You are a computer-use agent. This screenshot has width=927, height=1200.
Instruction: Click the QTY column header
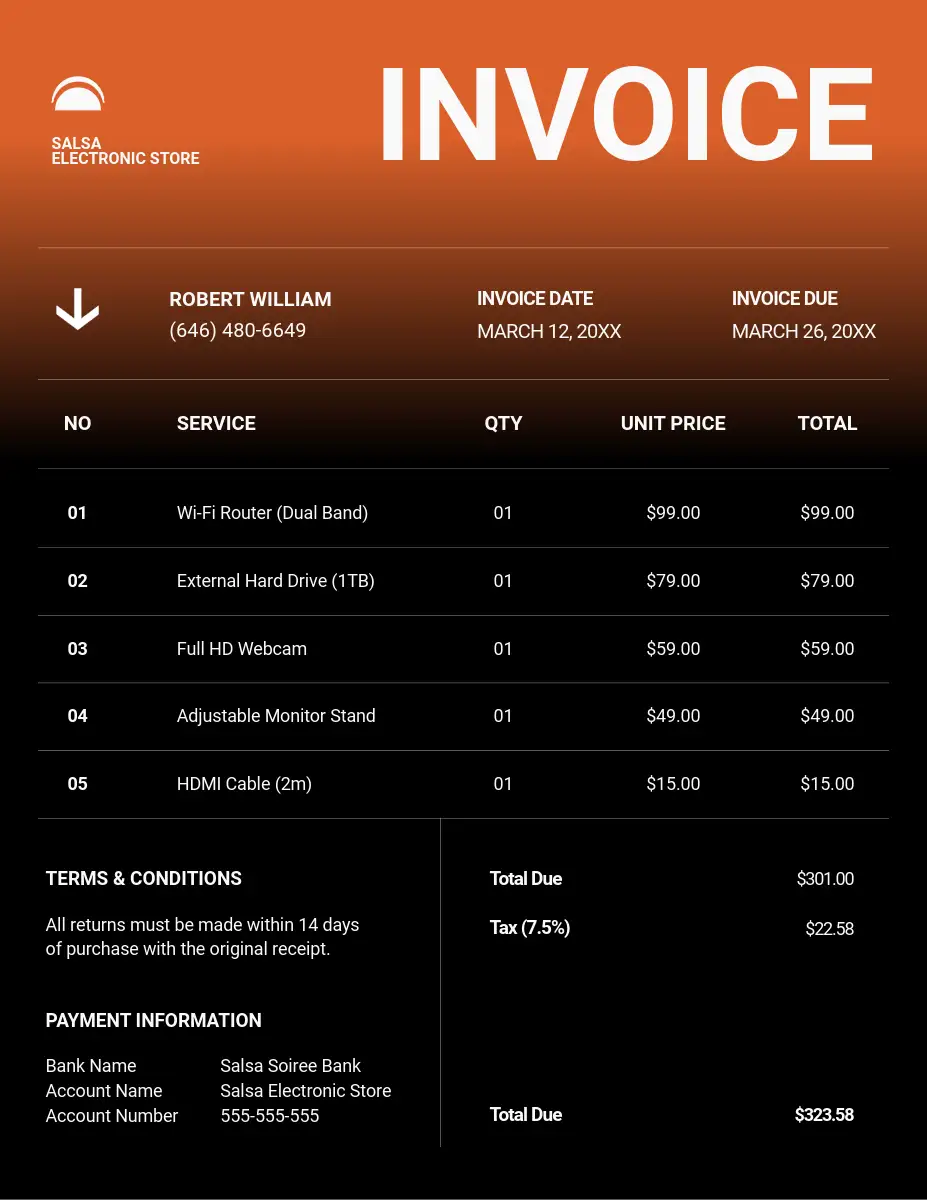503,423
